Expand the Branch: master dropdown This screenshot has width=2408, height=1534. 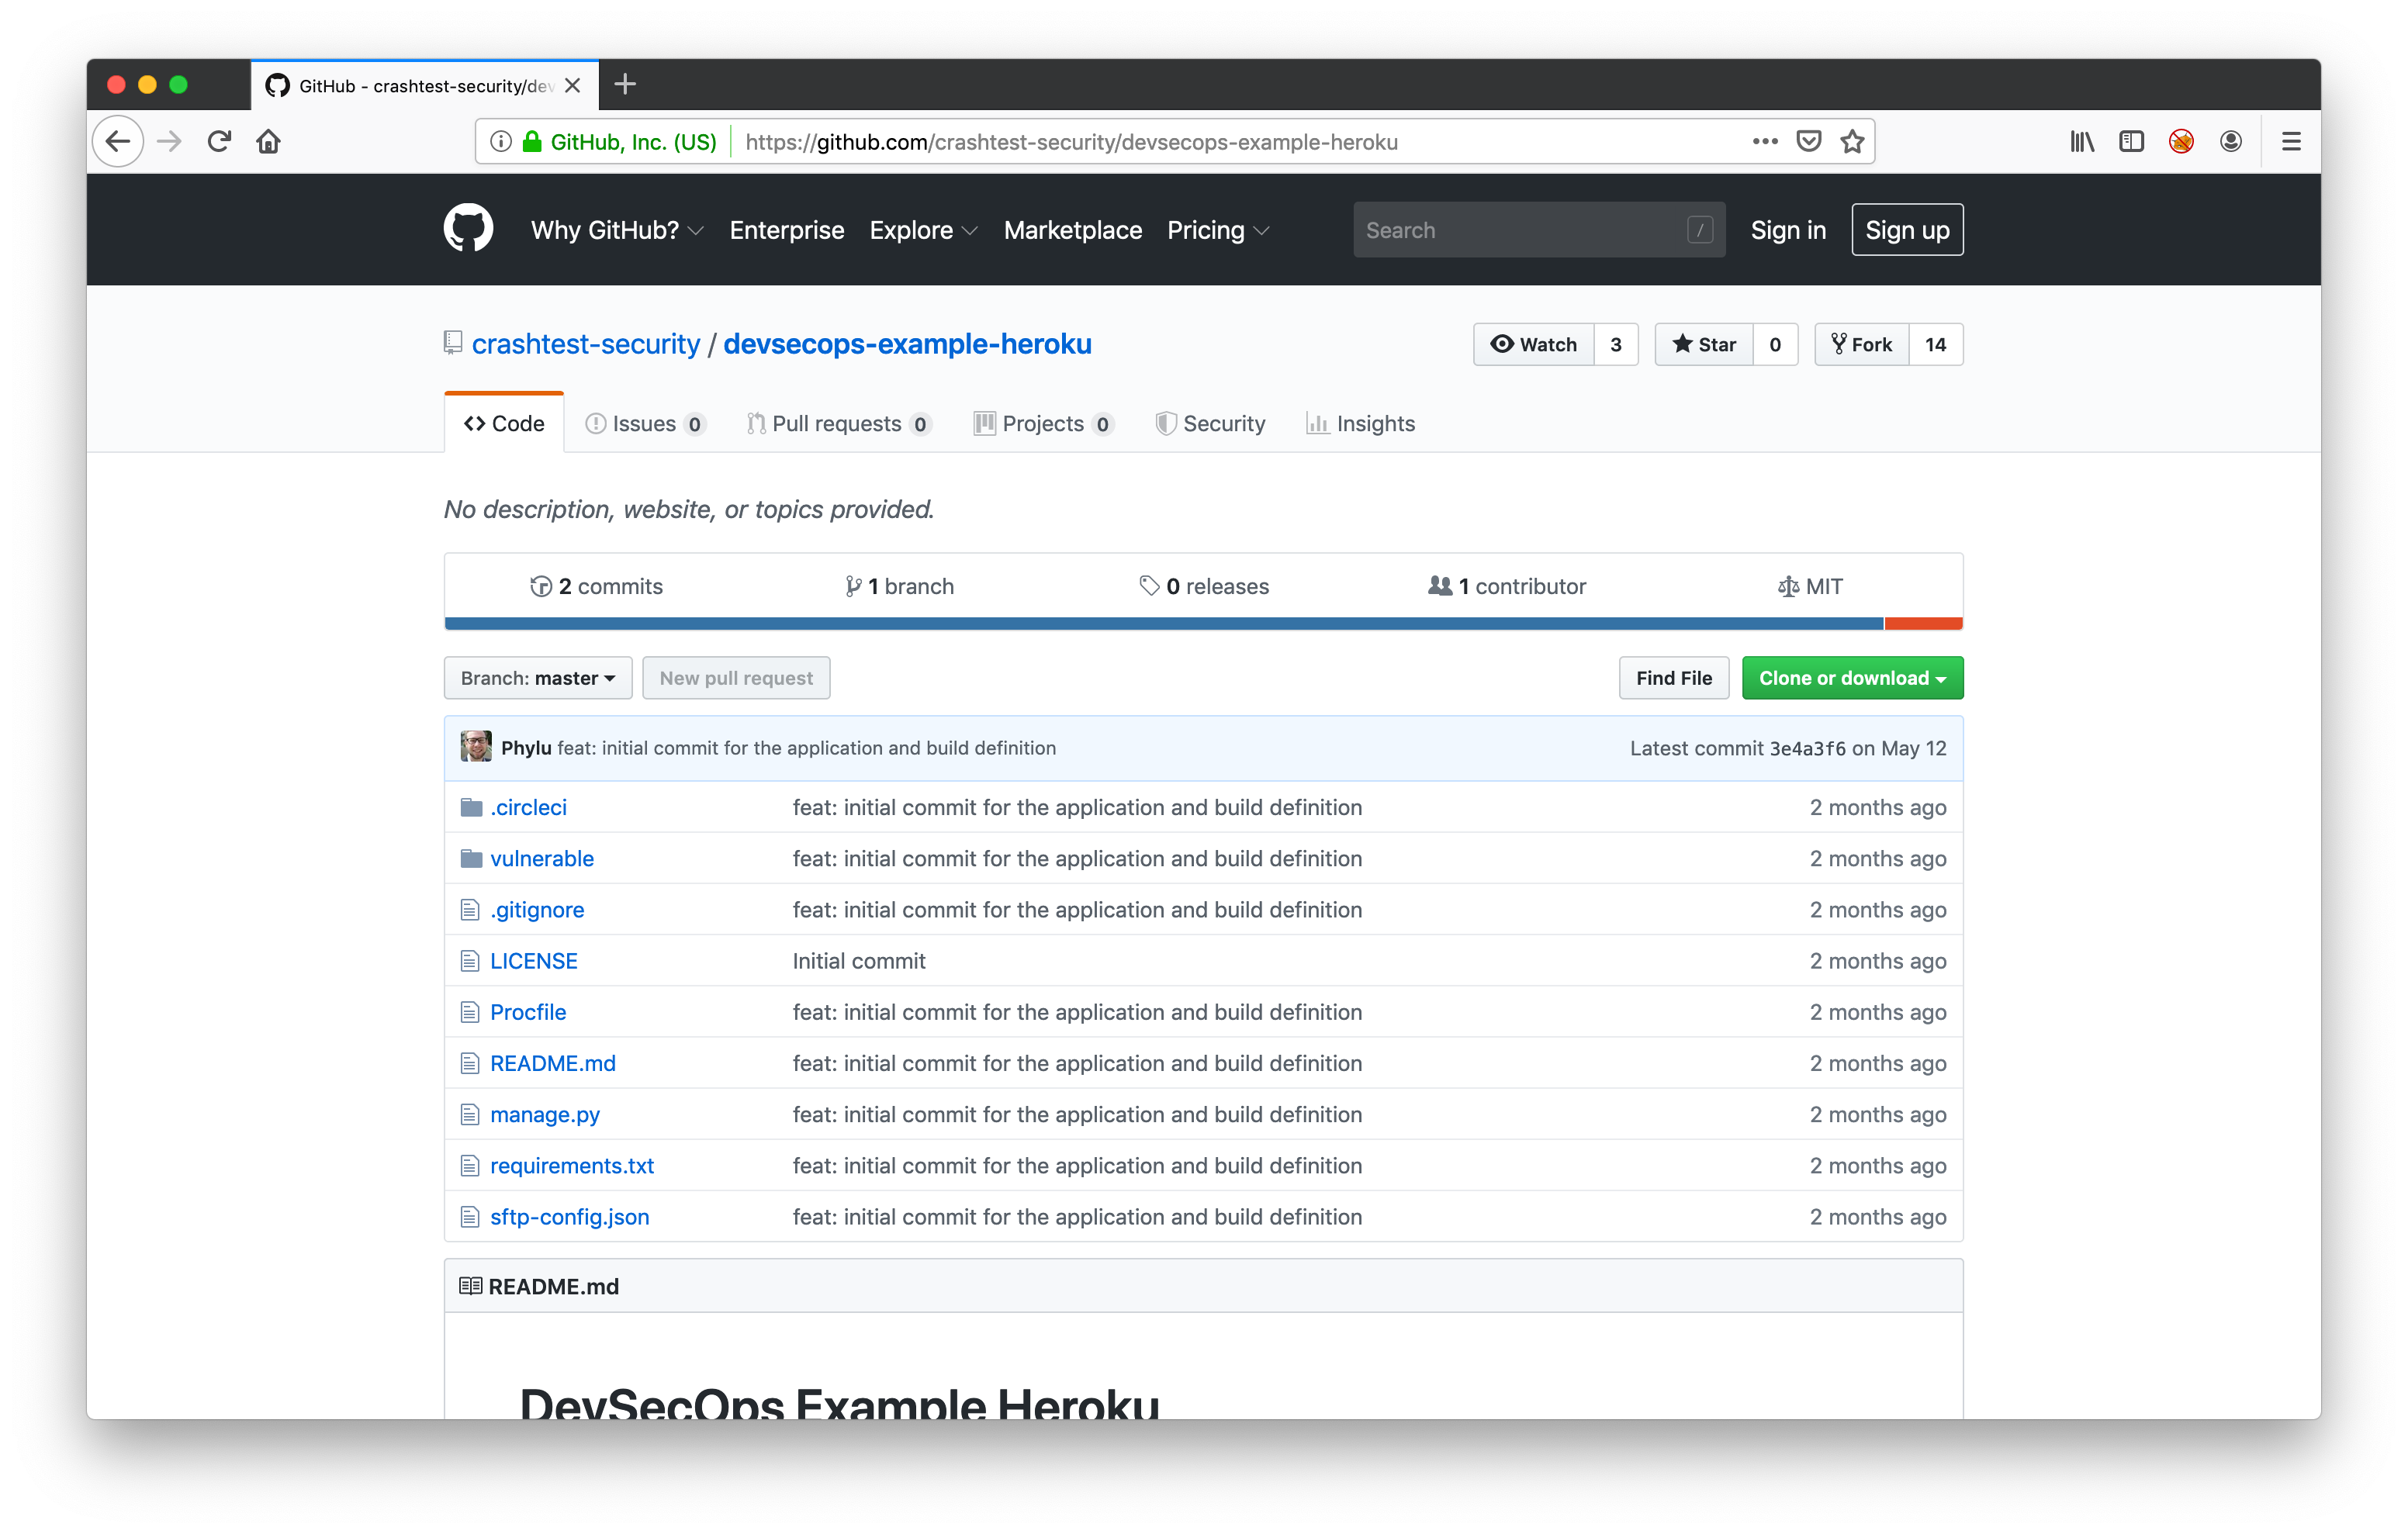[537, 678]
